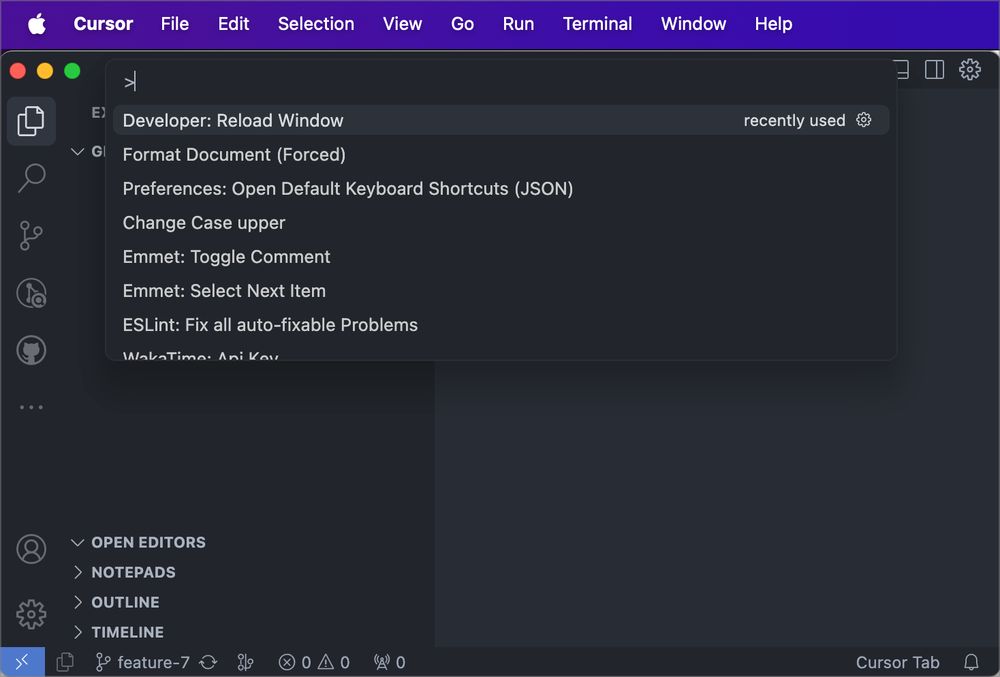Choose Emmet: Select Next Item
1000x677 pixels.
(x=501, y=291)
